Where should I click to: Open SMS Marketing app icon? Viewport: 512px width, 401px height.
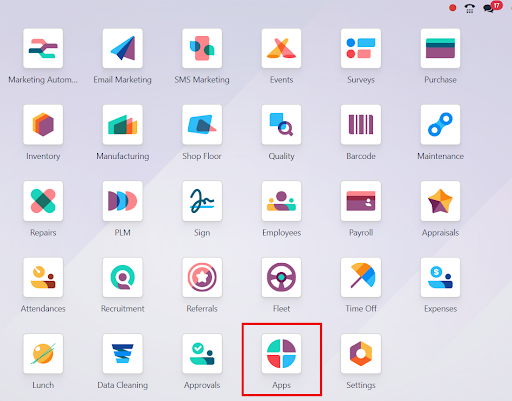pos(202,48)
